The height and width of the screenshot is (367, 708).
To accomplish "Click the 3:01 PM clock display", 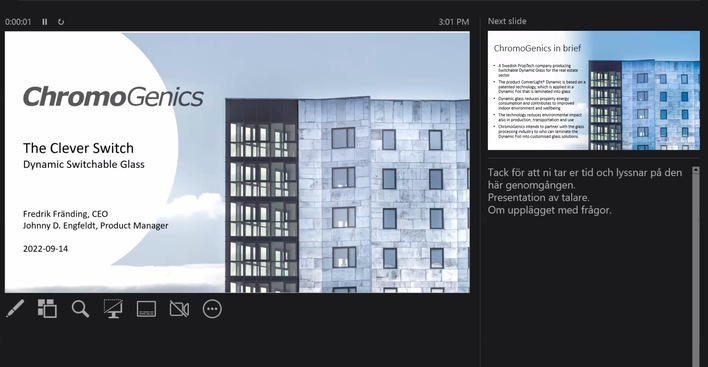I will pos(454,22).
